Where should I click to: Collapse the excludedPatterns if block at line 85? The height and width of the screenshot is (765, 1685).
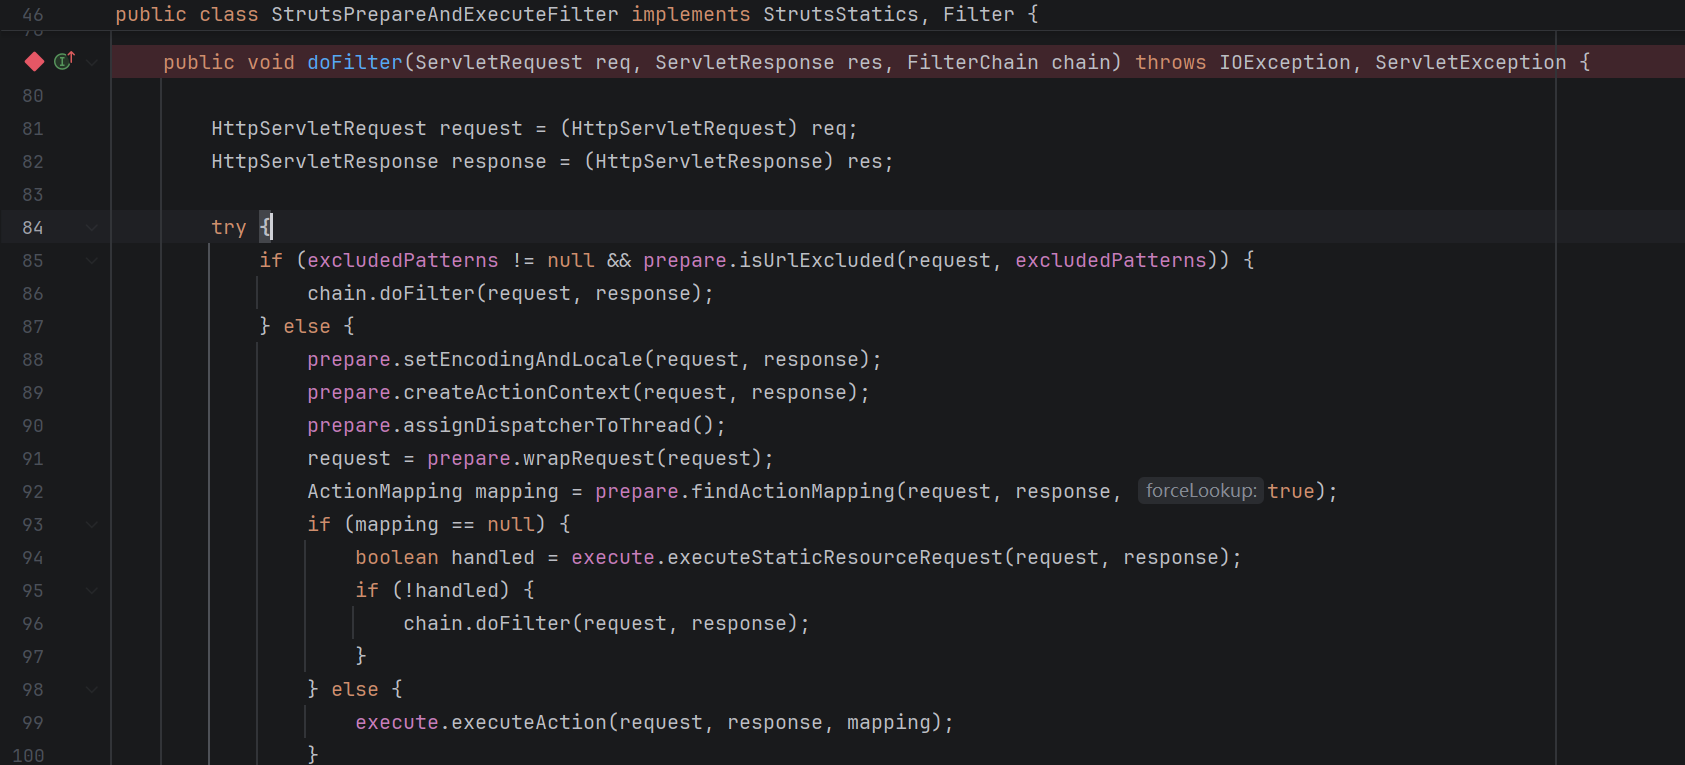coord(92,261)
